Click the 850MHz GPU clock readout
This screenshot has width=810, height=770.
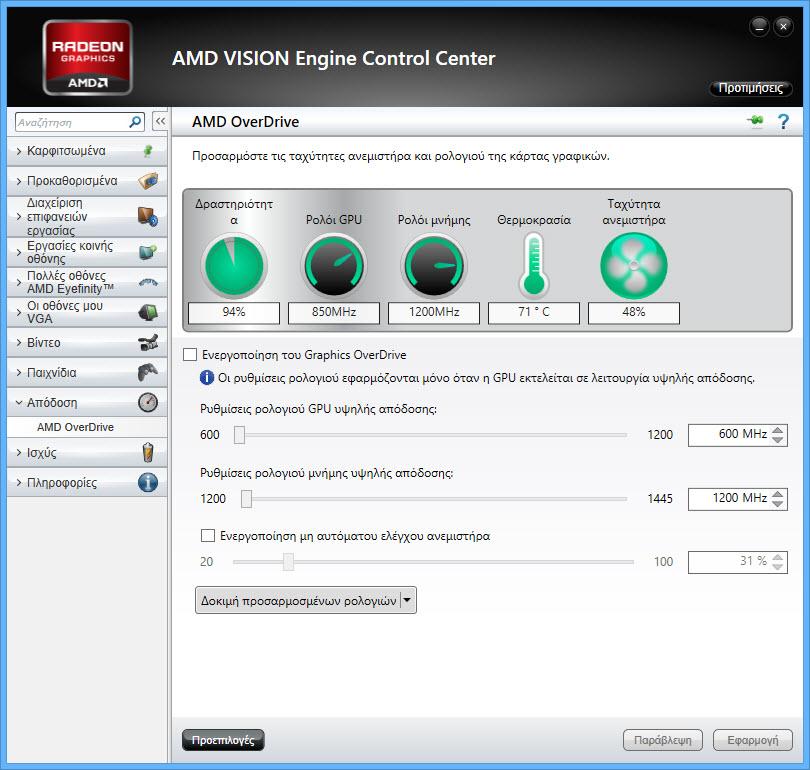(x=334, y=312)
